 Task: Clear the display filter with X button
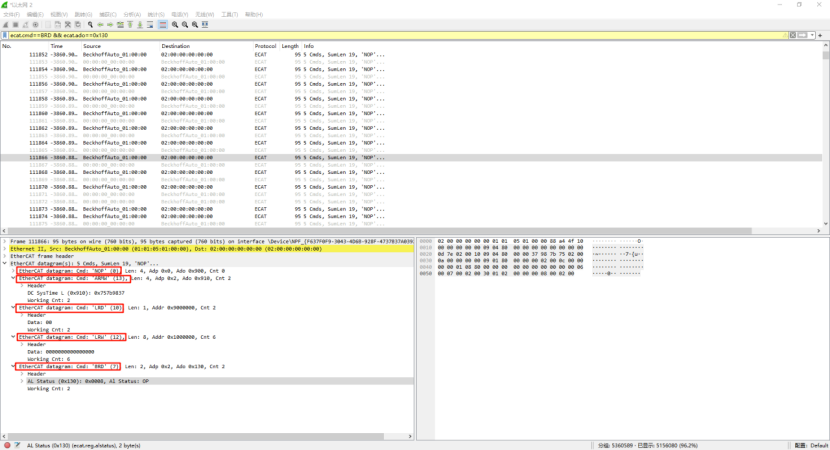pyautogui.click(x=793, y=35)
